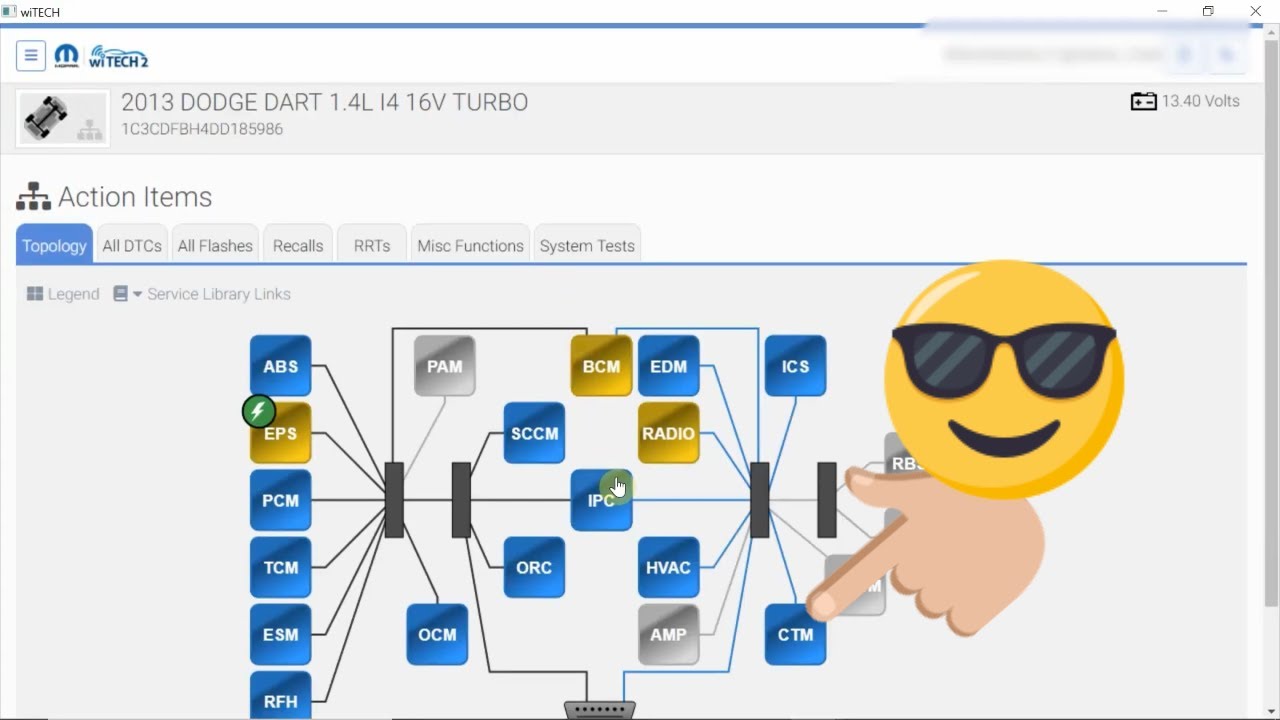Click the VIN 1C3CDFBH4DD185986 text

tap(202, 129)
